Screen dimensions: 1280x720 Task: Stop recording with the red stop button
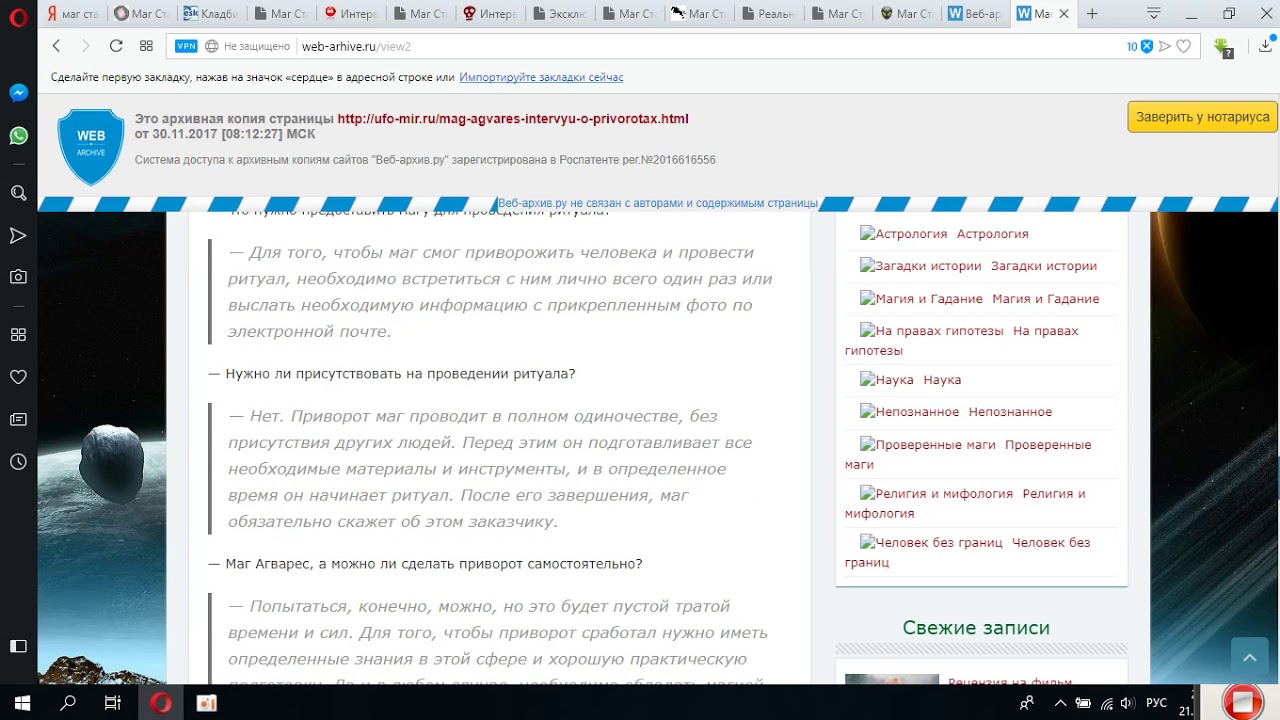pos(1243,701)
